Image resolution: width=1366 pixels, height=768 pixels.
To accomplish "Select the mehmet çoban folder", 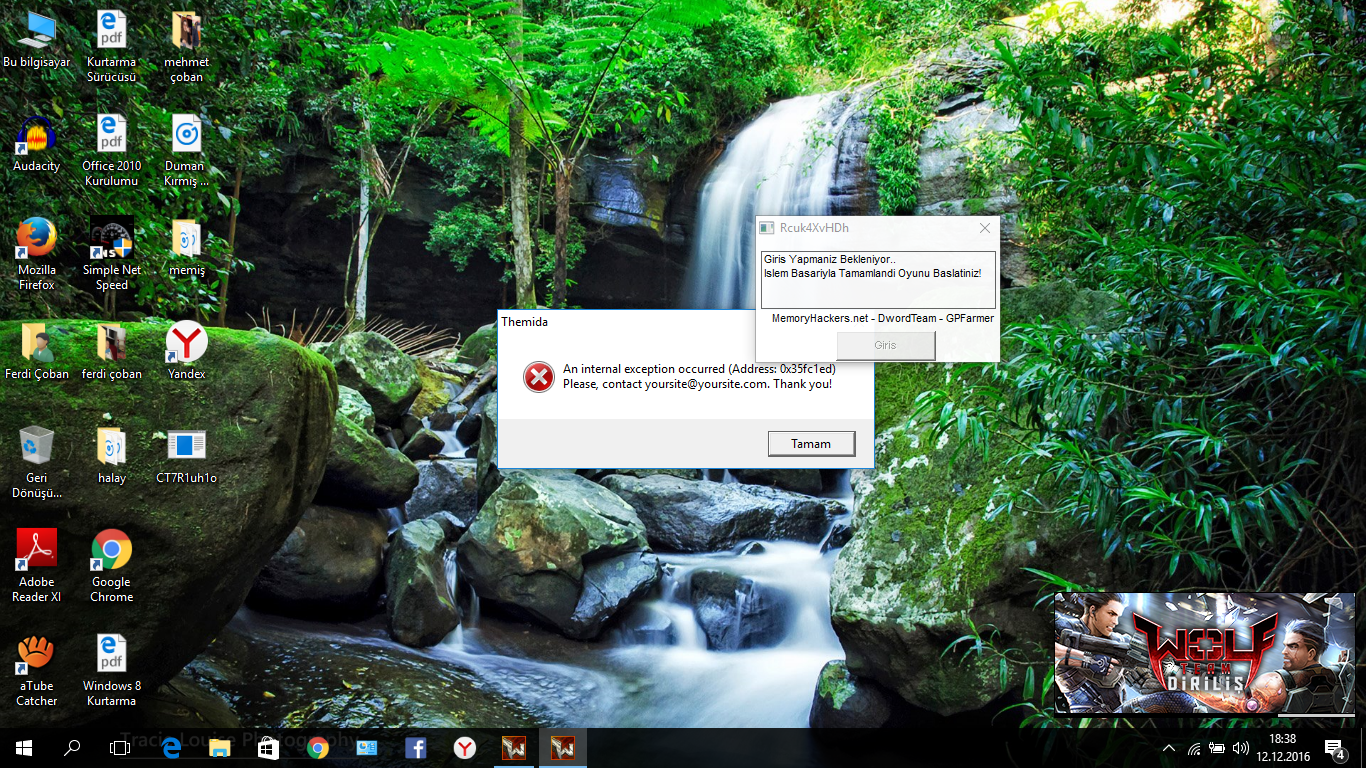I will pyautogui.click(x=186, y=47).
